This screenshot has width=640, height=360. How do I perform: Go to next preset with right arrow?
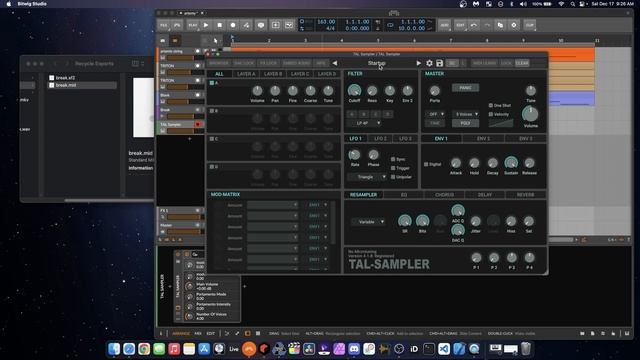click(x=418, y=63)
